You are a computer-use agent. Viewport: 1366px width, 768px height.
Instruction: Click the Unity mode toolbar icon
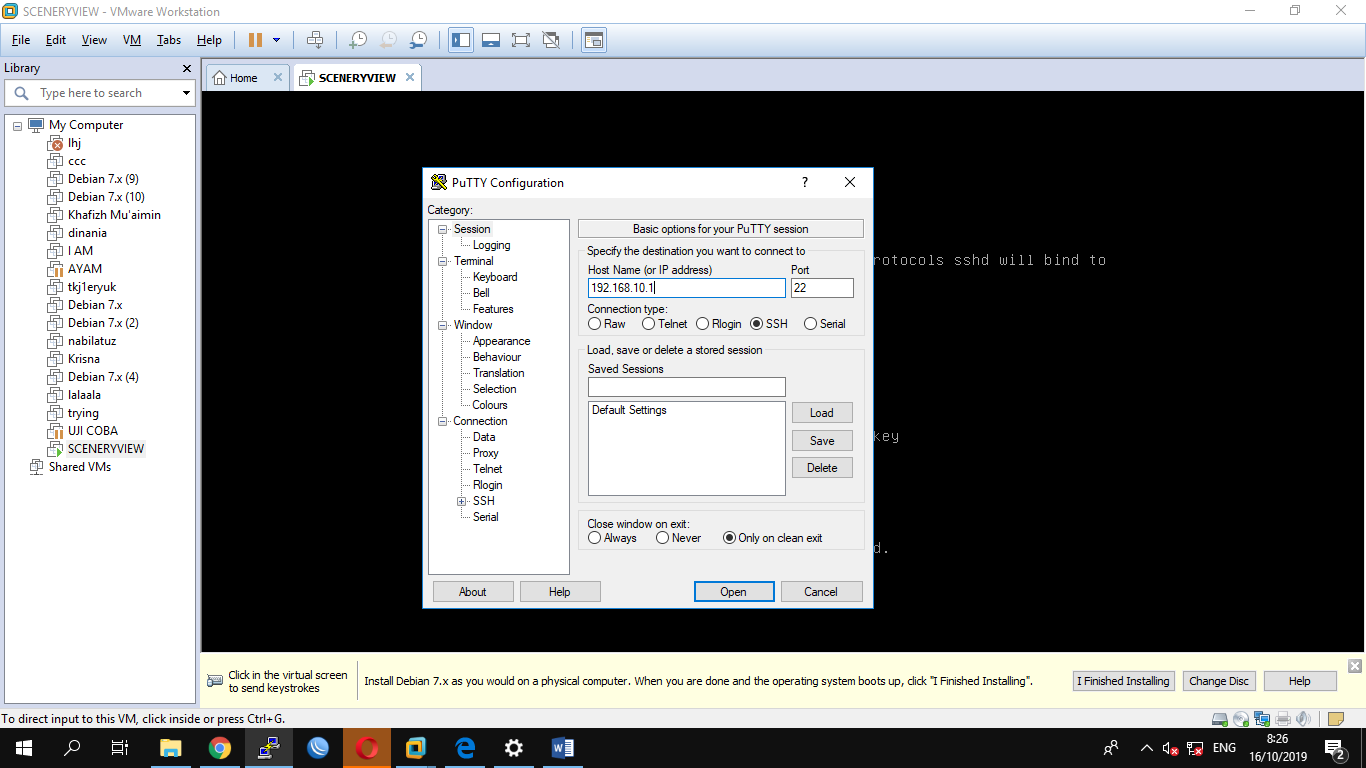pyautogui.click(x=551, y=40)
